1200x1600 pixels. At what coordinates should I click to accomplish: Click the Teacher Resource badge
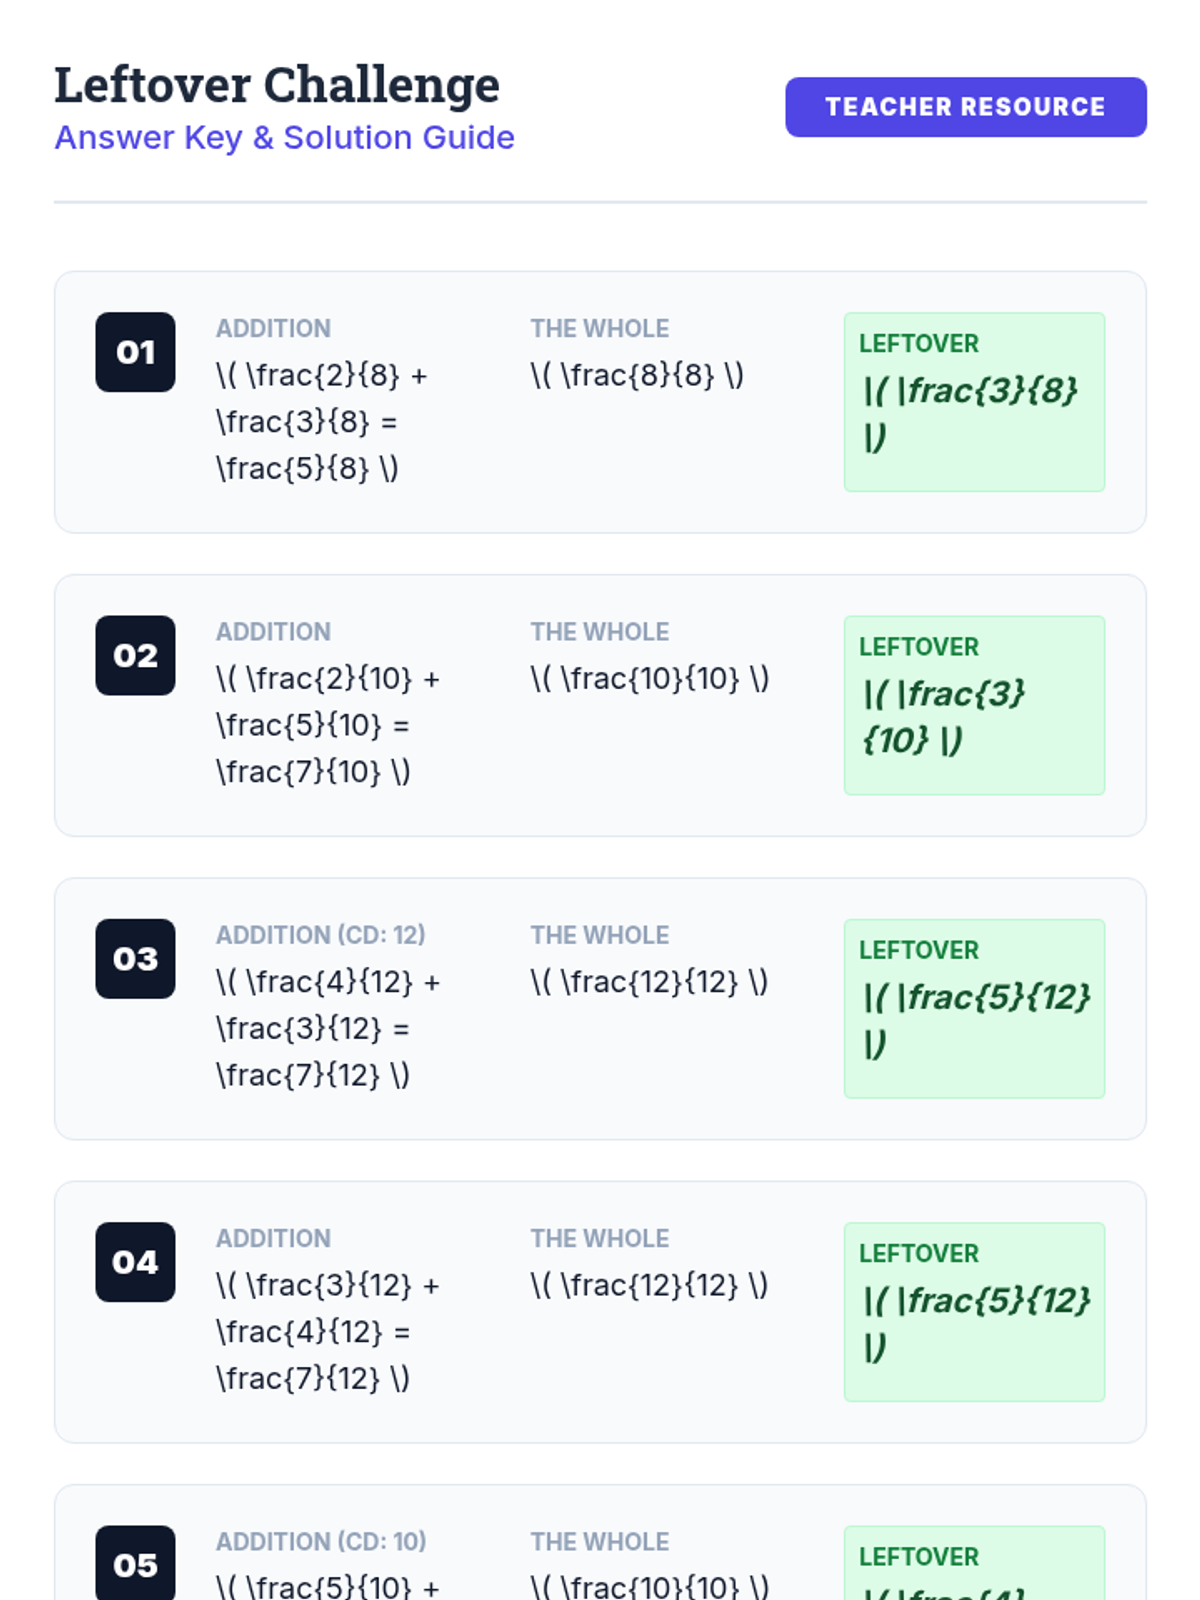pyautogui.click(x=965, y=107)
